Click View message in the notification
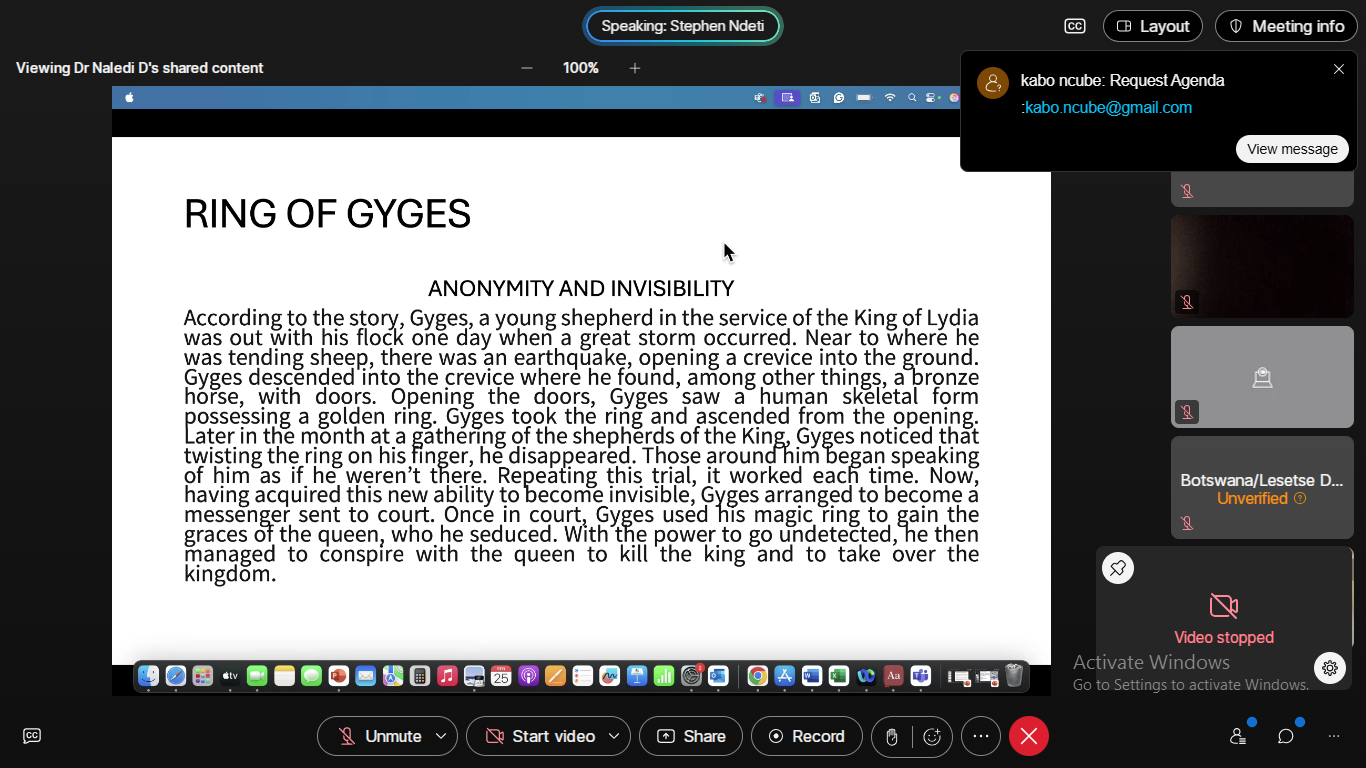The height and width of the screenshot is (768, 1366). (1292, 149)
